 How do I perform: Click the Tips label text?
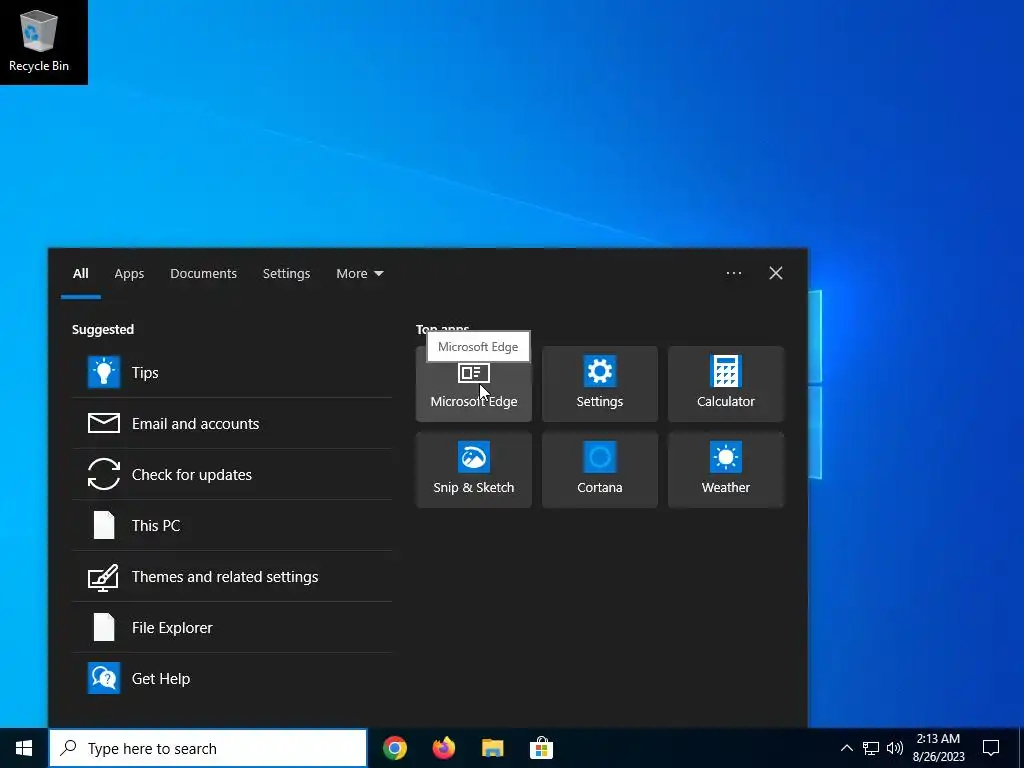[145, 372]
